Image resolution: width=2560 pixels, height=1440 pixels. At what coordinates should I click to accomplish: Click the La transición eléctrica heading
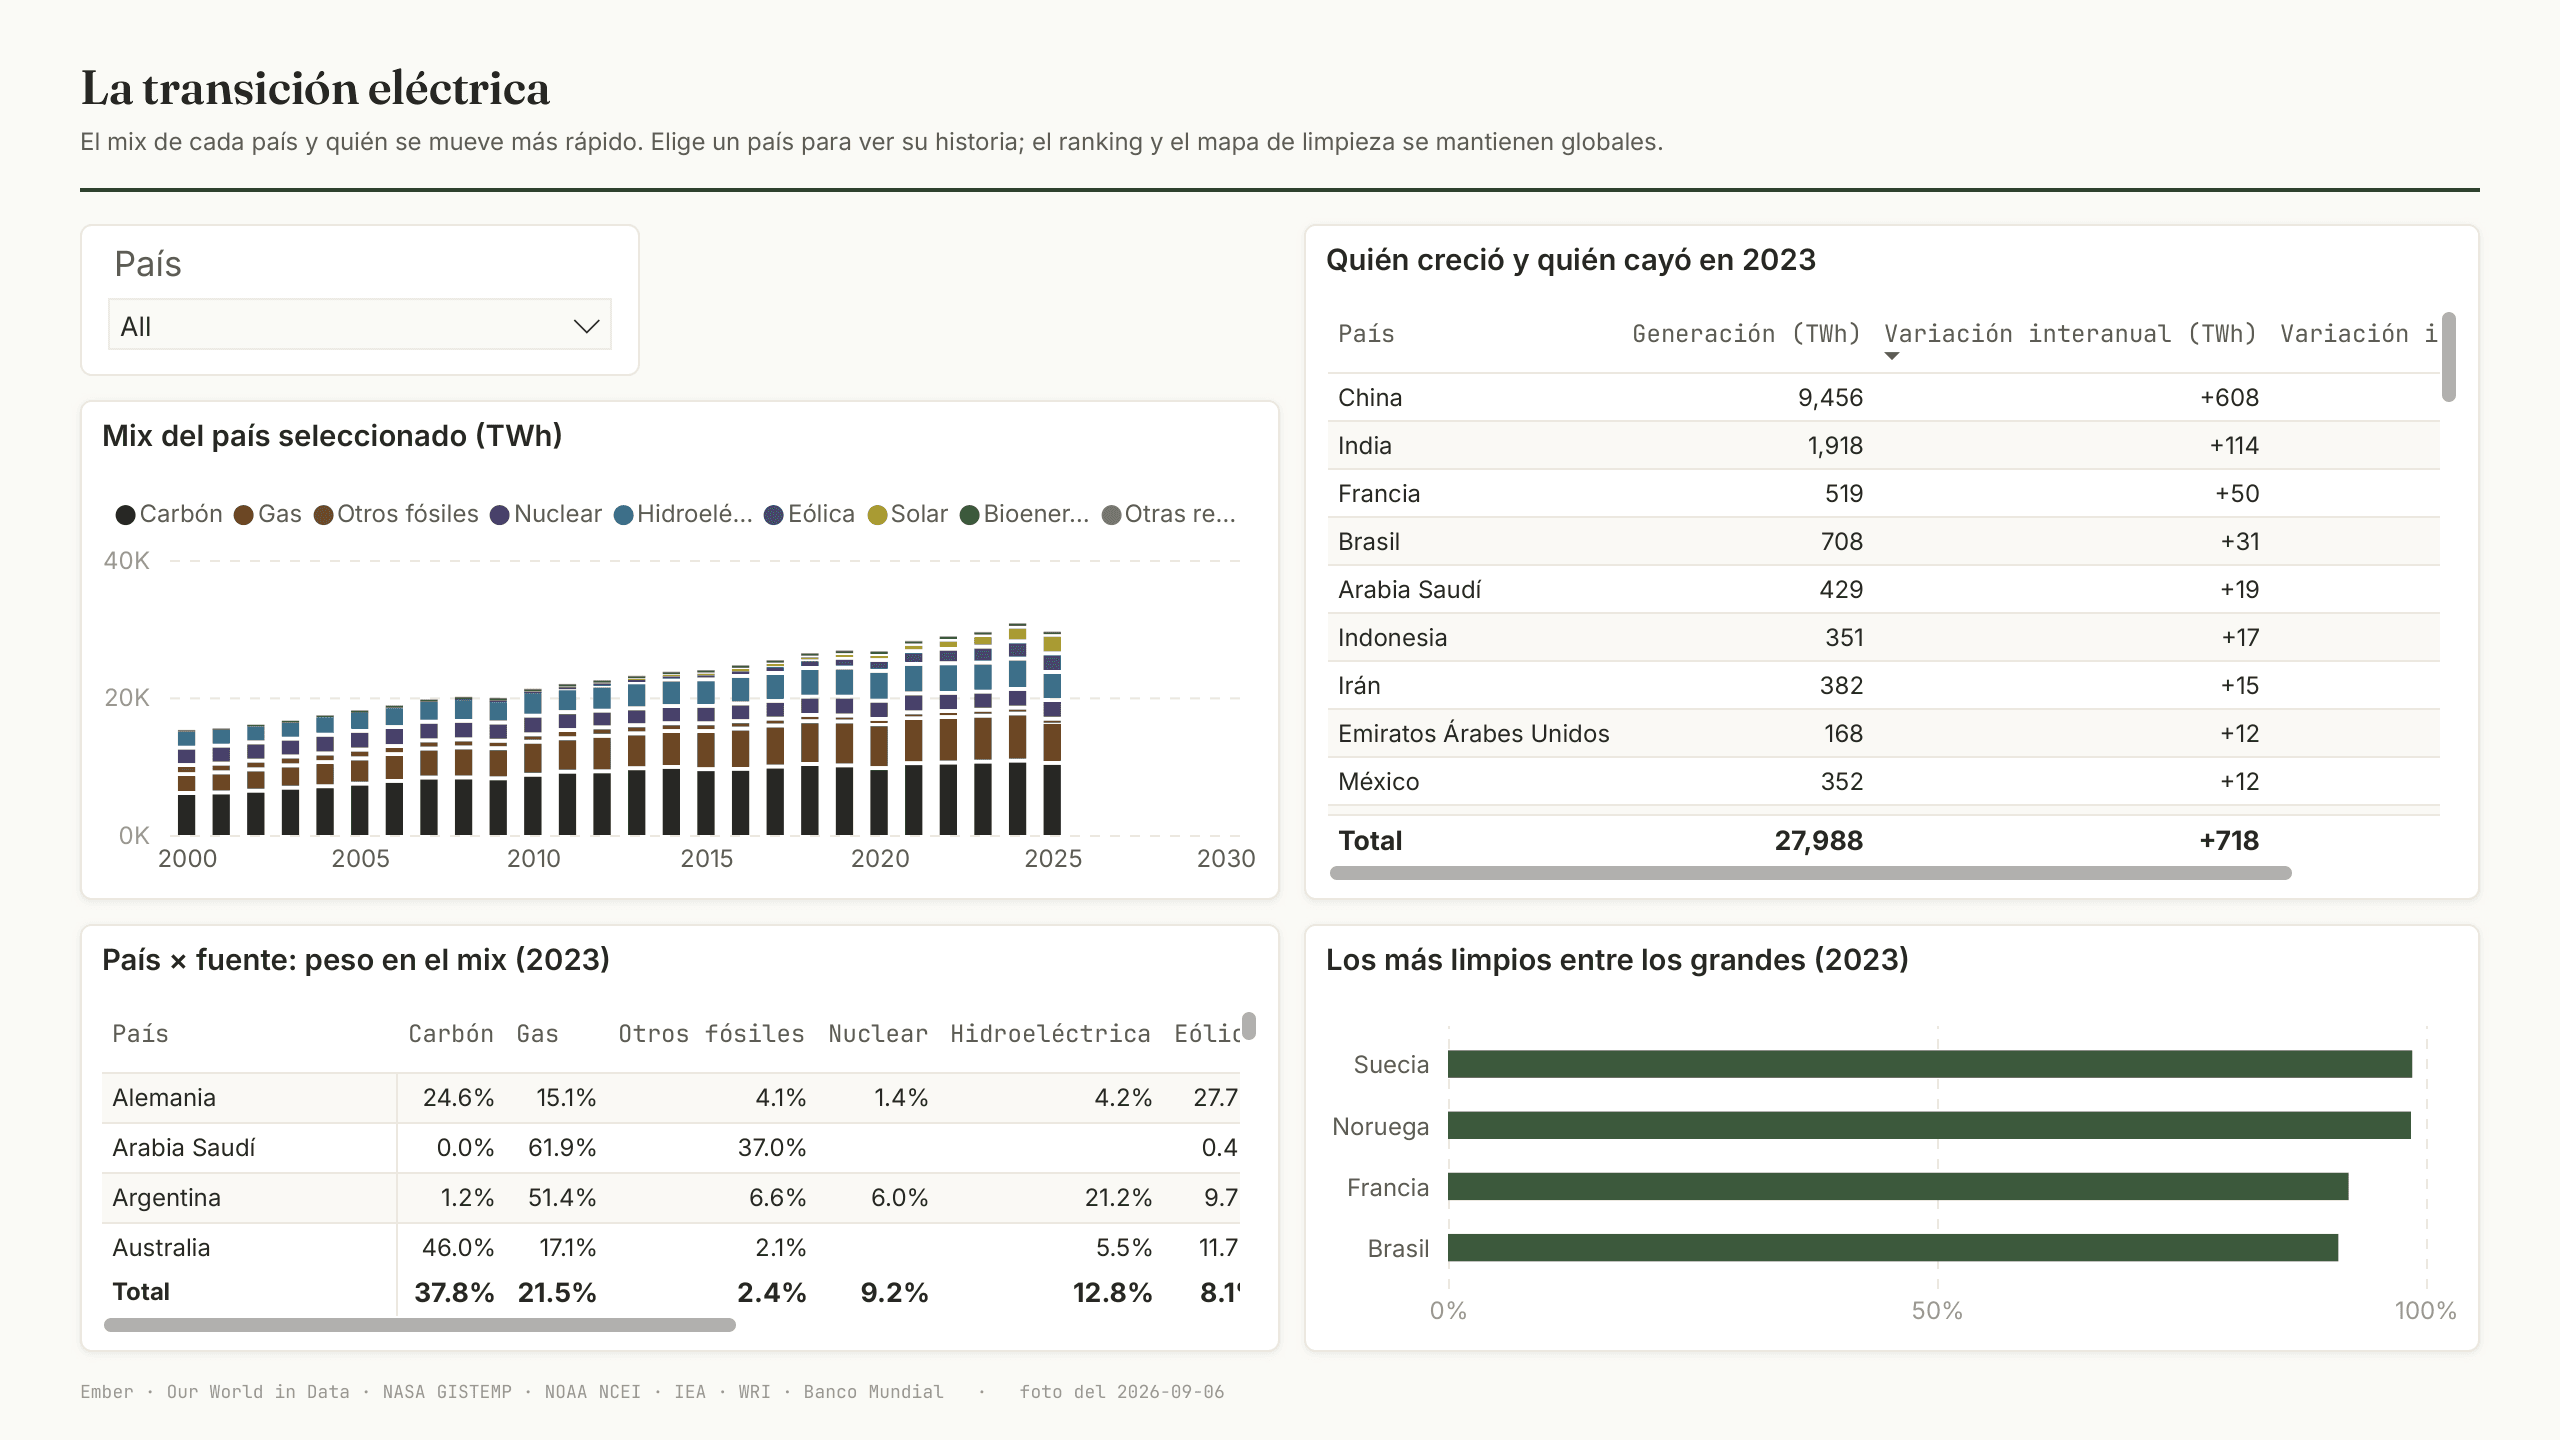click(315, 88)
